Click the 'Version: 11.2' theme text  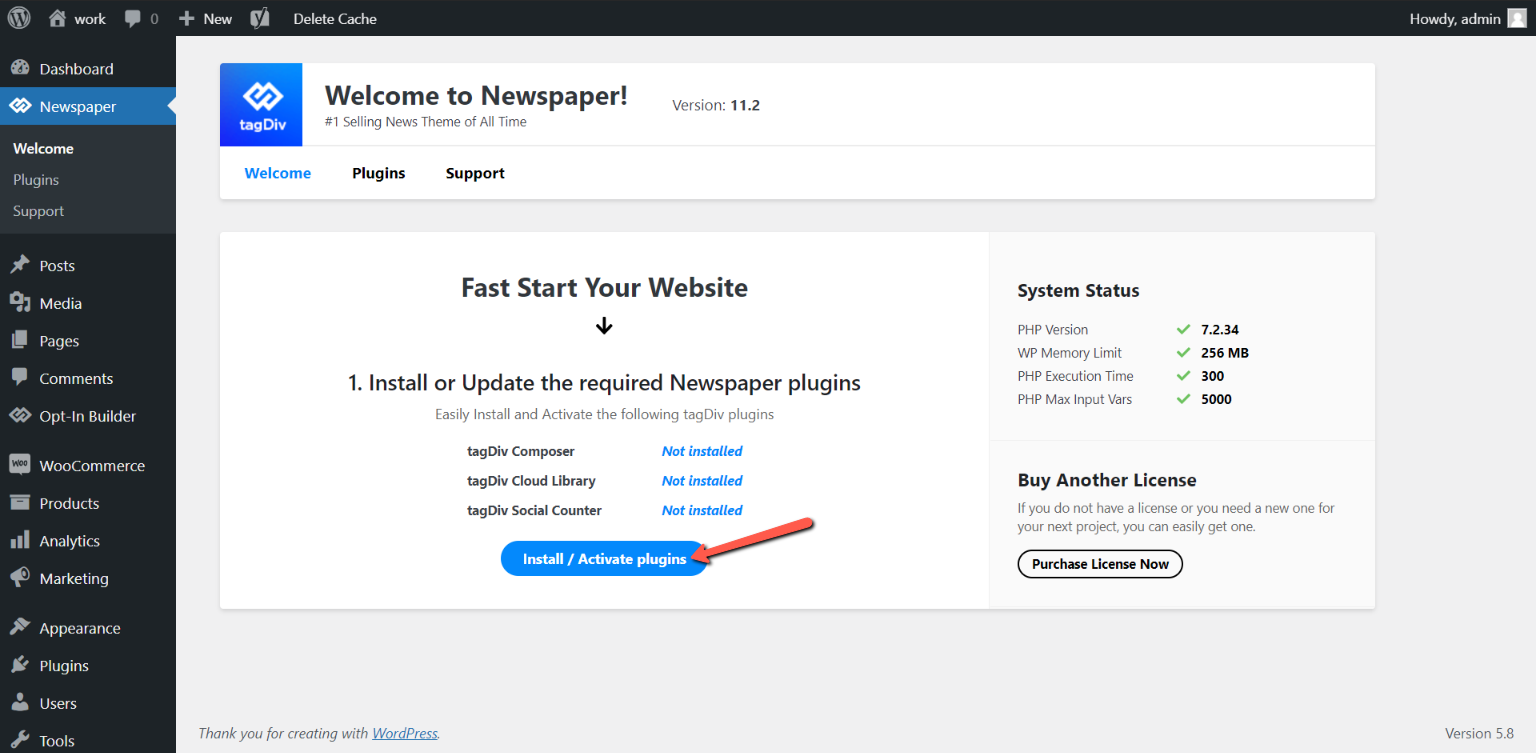[x=716, y=105]
